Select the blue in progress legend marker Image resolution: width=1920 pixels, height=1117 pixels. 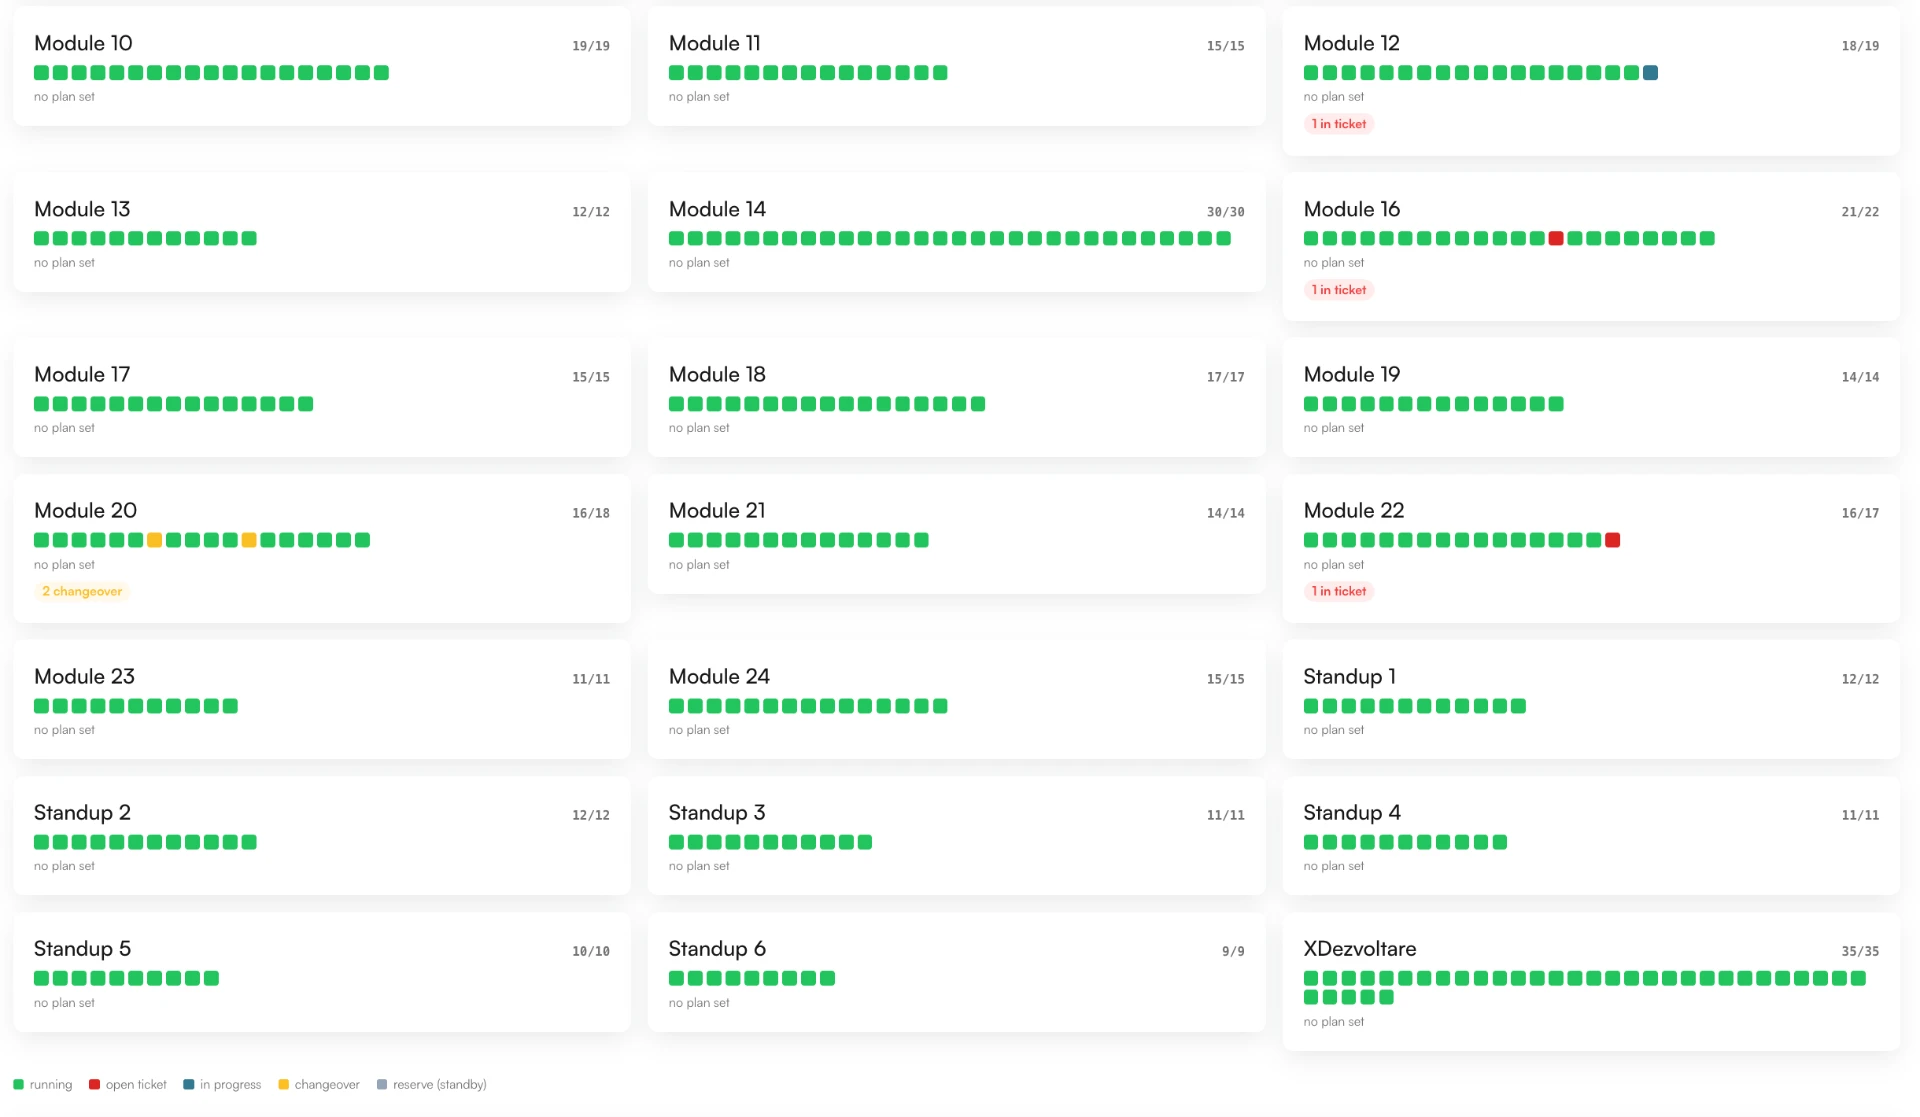pos(189,1084)
